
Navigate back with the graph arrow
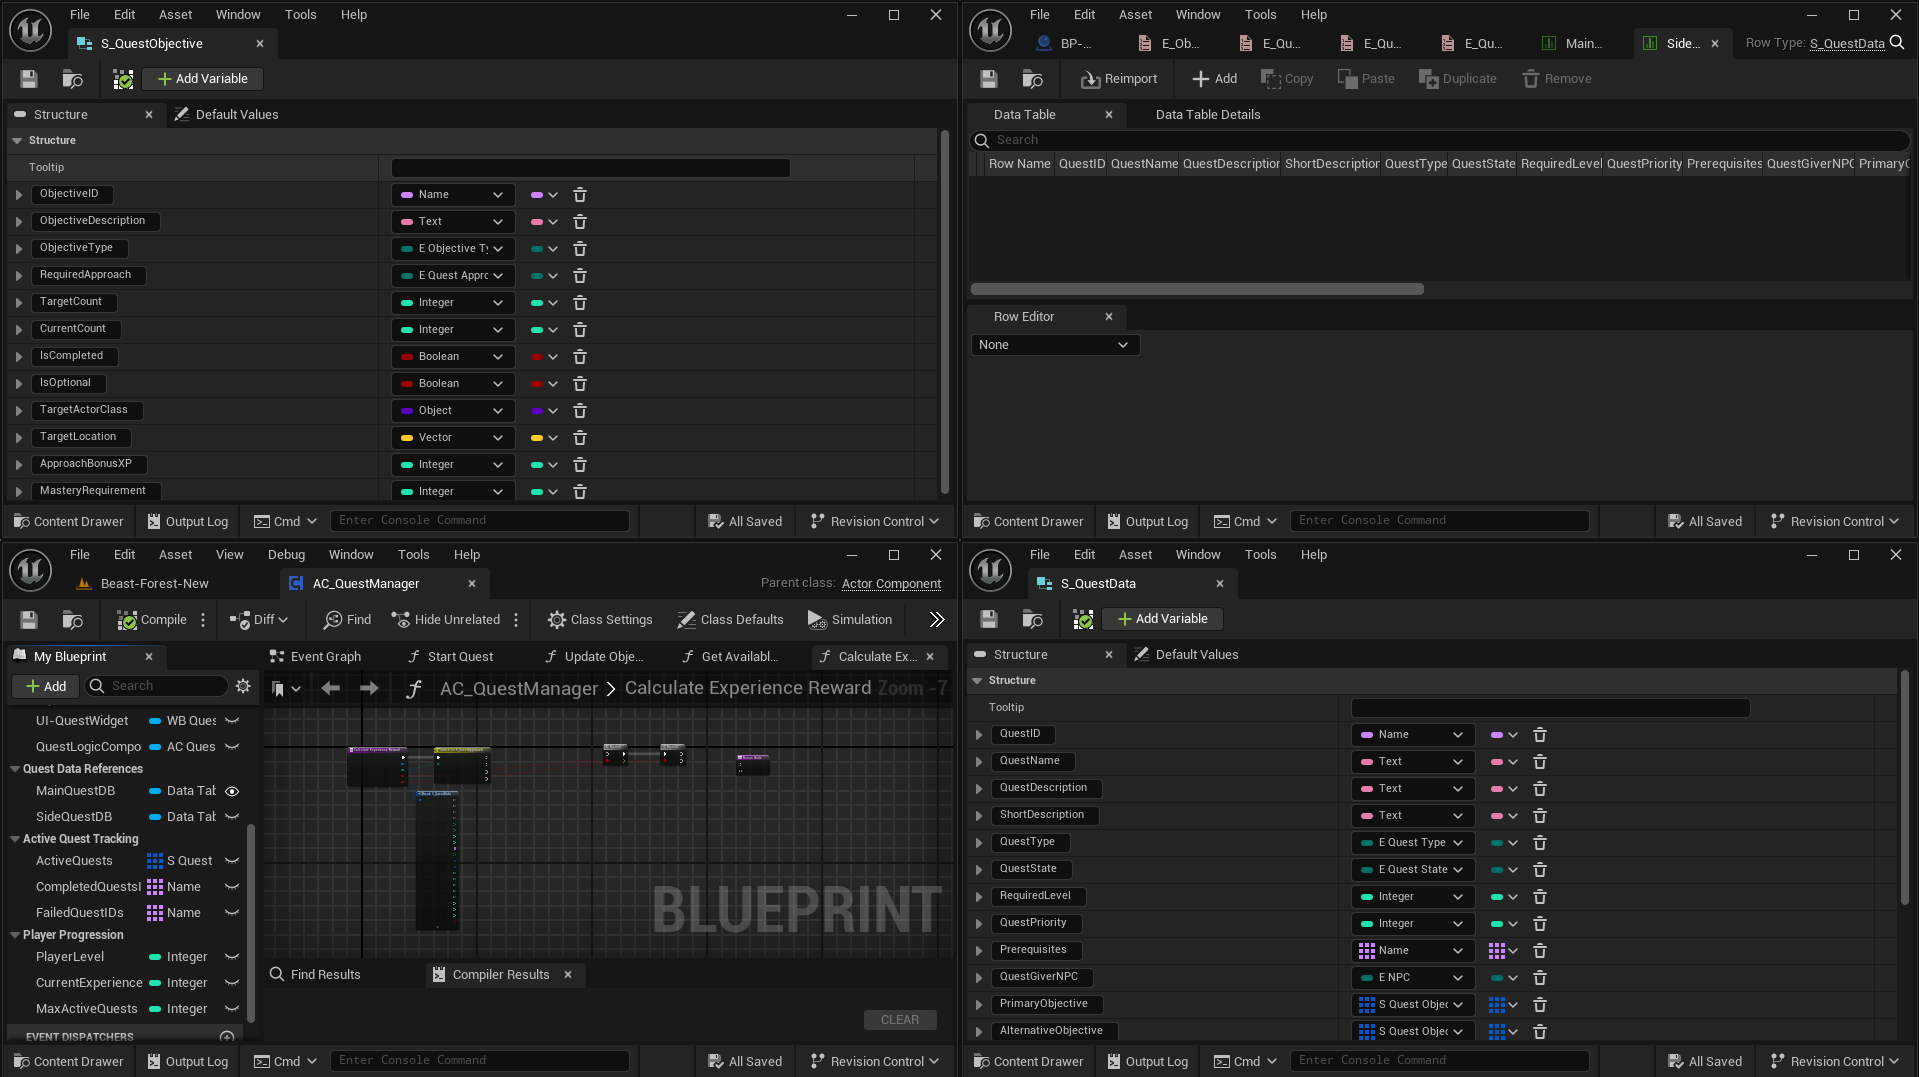pos(331,688)
